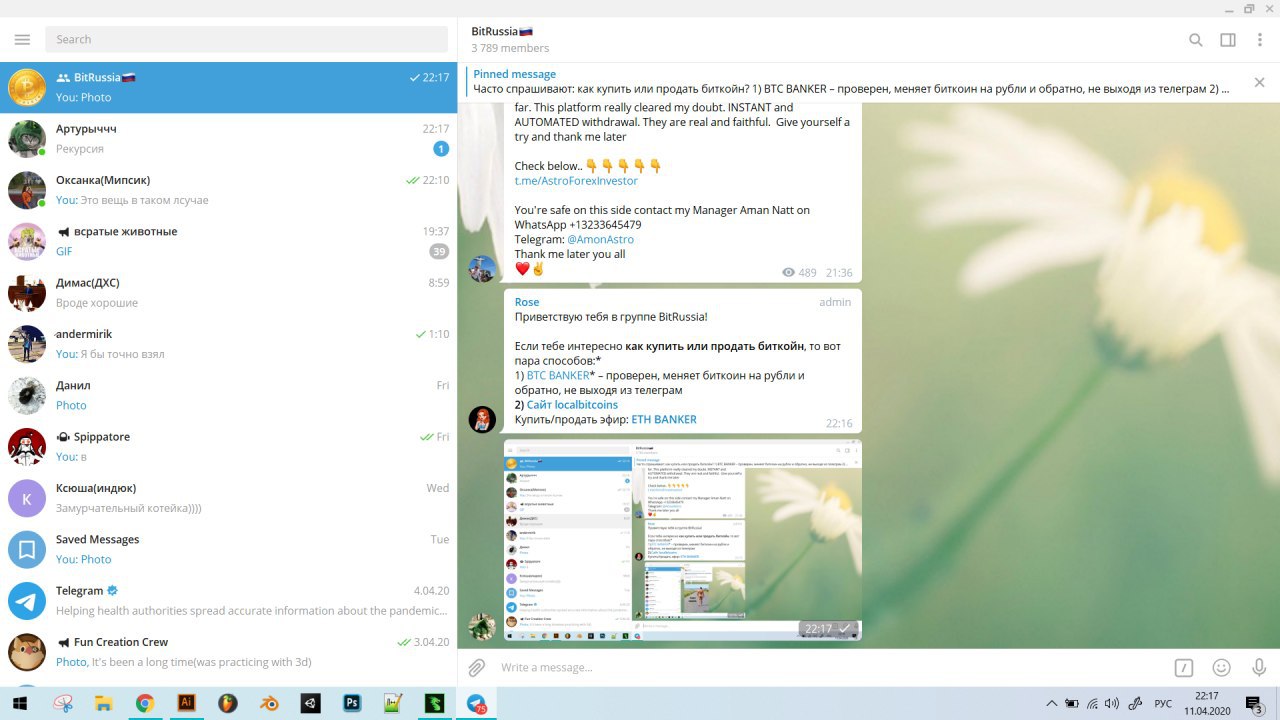Show hidden system tray icons
1280x720 pixels.
[1051, 703]
